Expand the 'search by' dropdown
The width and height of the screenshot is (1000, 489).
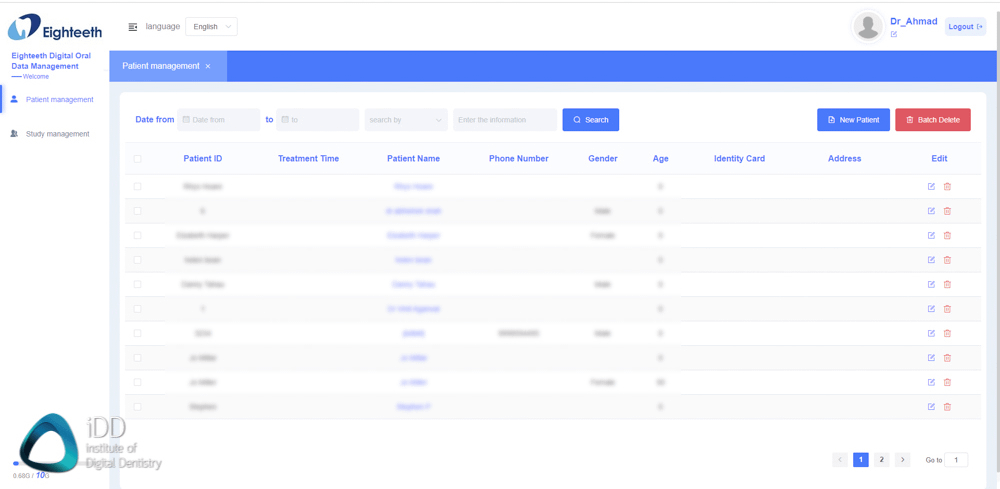tap(405, 120)
